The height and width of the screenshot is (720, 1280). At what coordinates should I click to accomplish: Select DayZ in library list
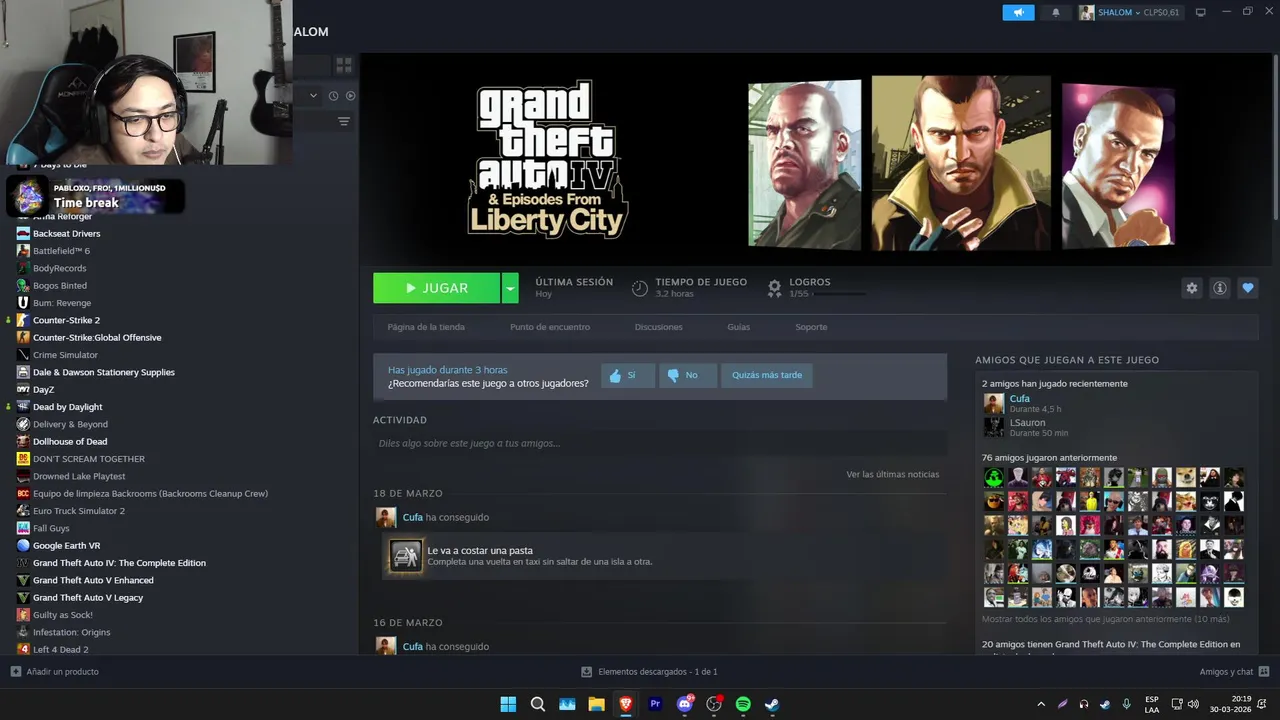click(x=43, y=389)
